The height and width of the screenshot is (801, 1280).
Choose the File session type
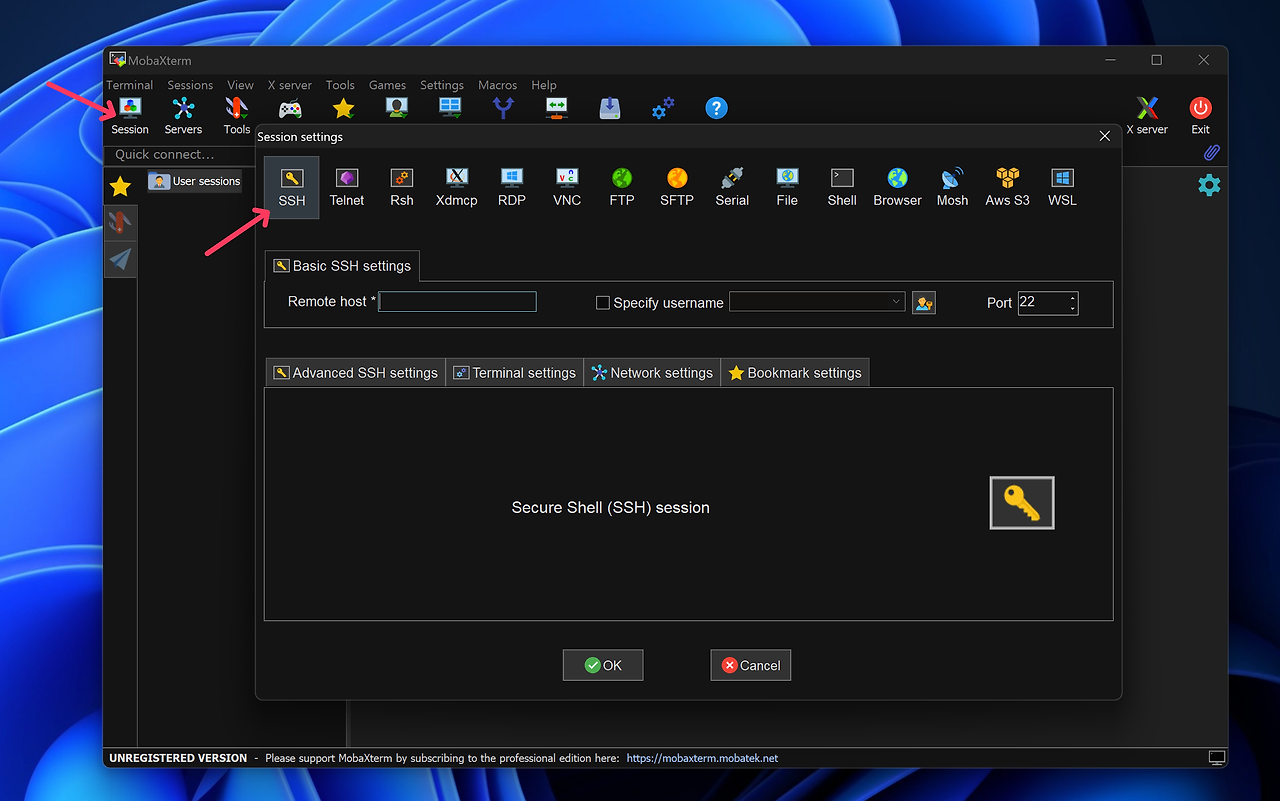[x=787, y=187]
